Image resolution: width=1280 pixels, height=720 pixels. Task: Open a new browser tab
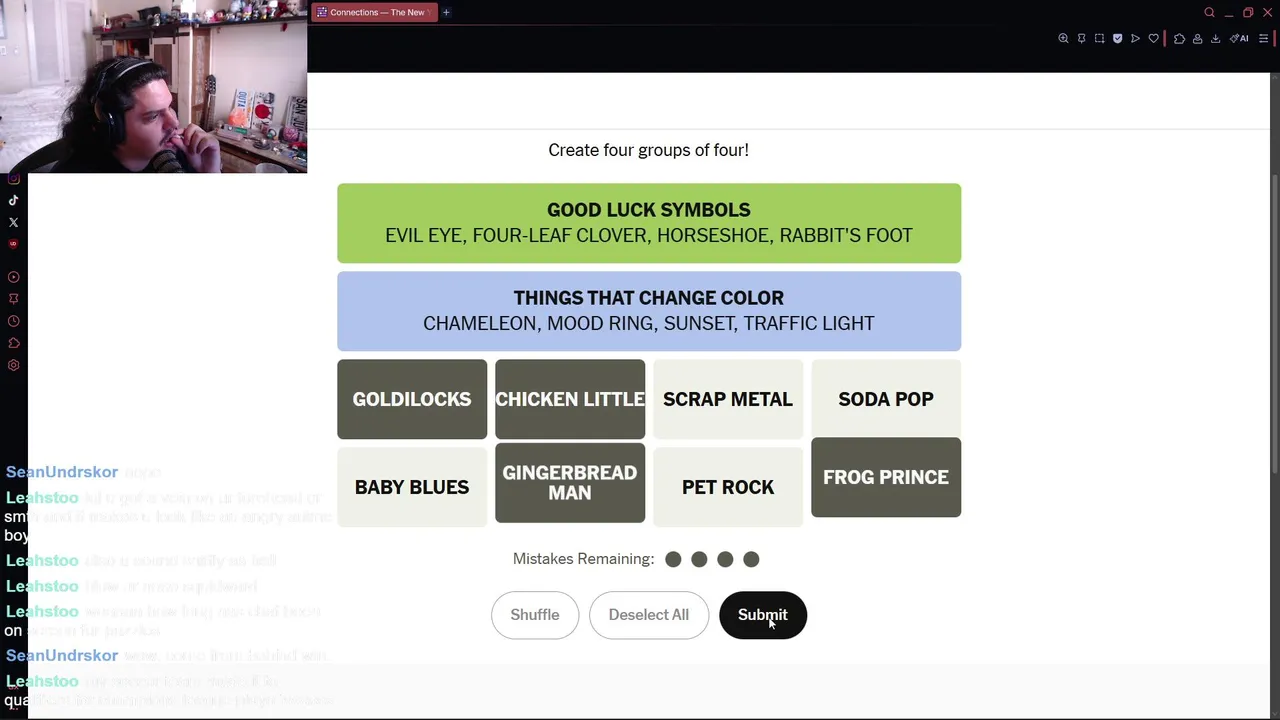coord(446,12)
